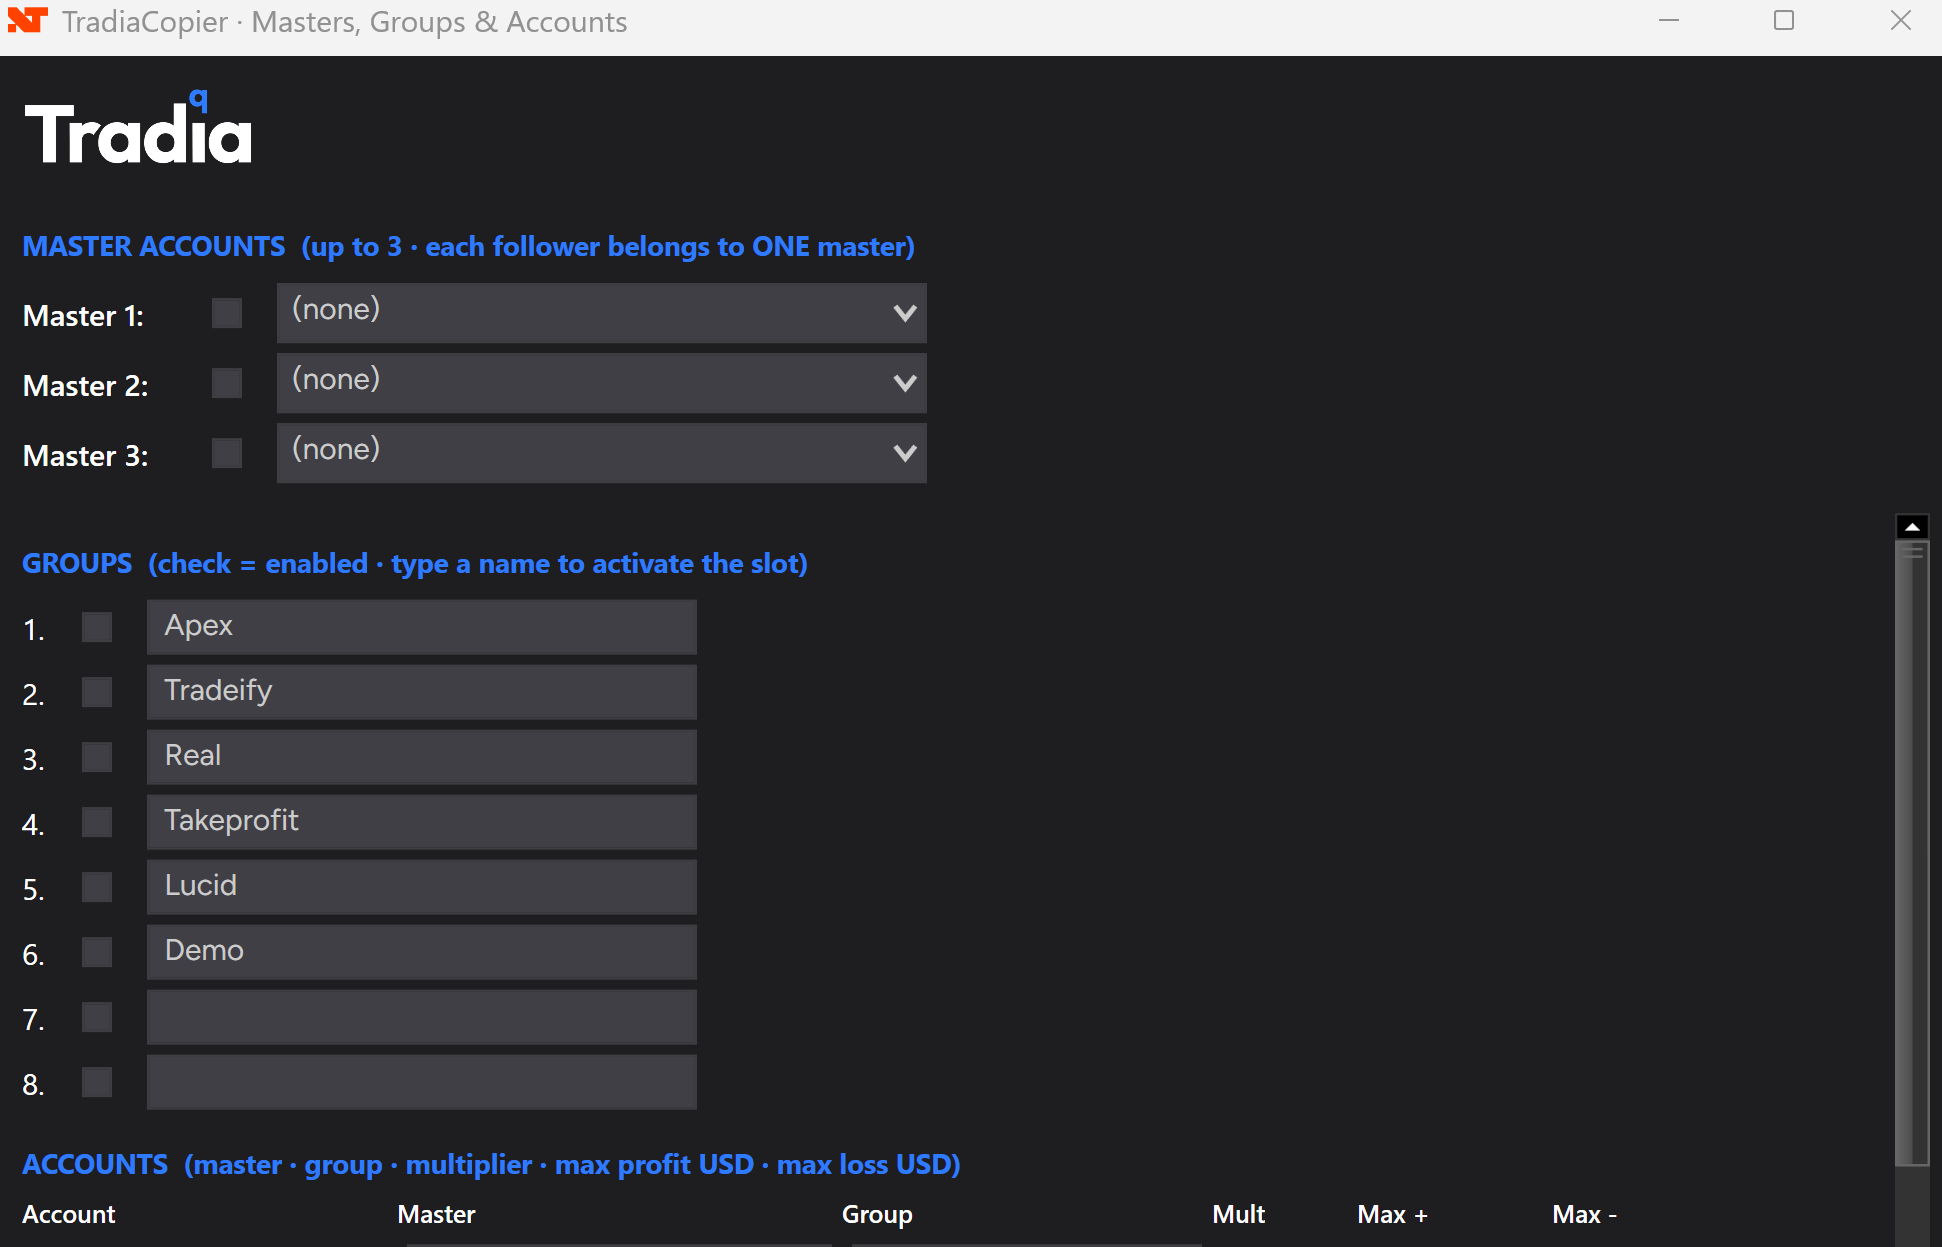This screenshot has width=1942, height=1247.
Task: Click the empty group 8 name field
Action: (422, 1082)
